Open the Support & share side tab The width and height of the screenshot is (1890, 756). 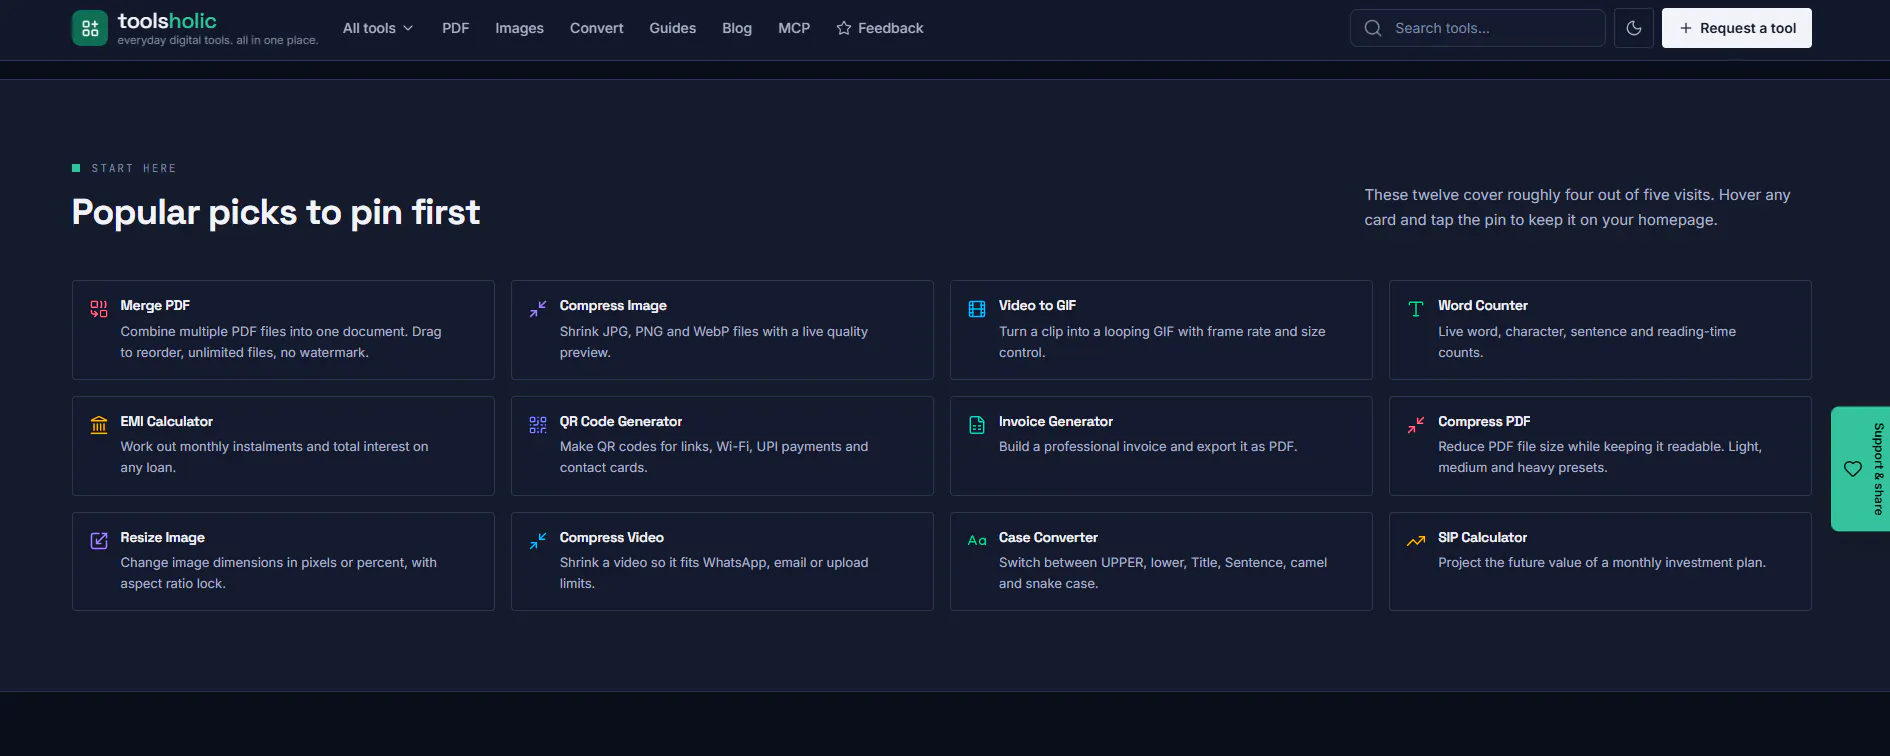pyautogui.click(x=1861, y=469)
